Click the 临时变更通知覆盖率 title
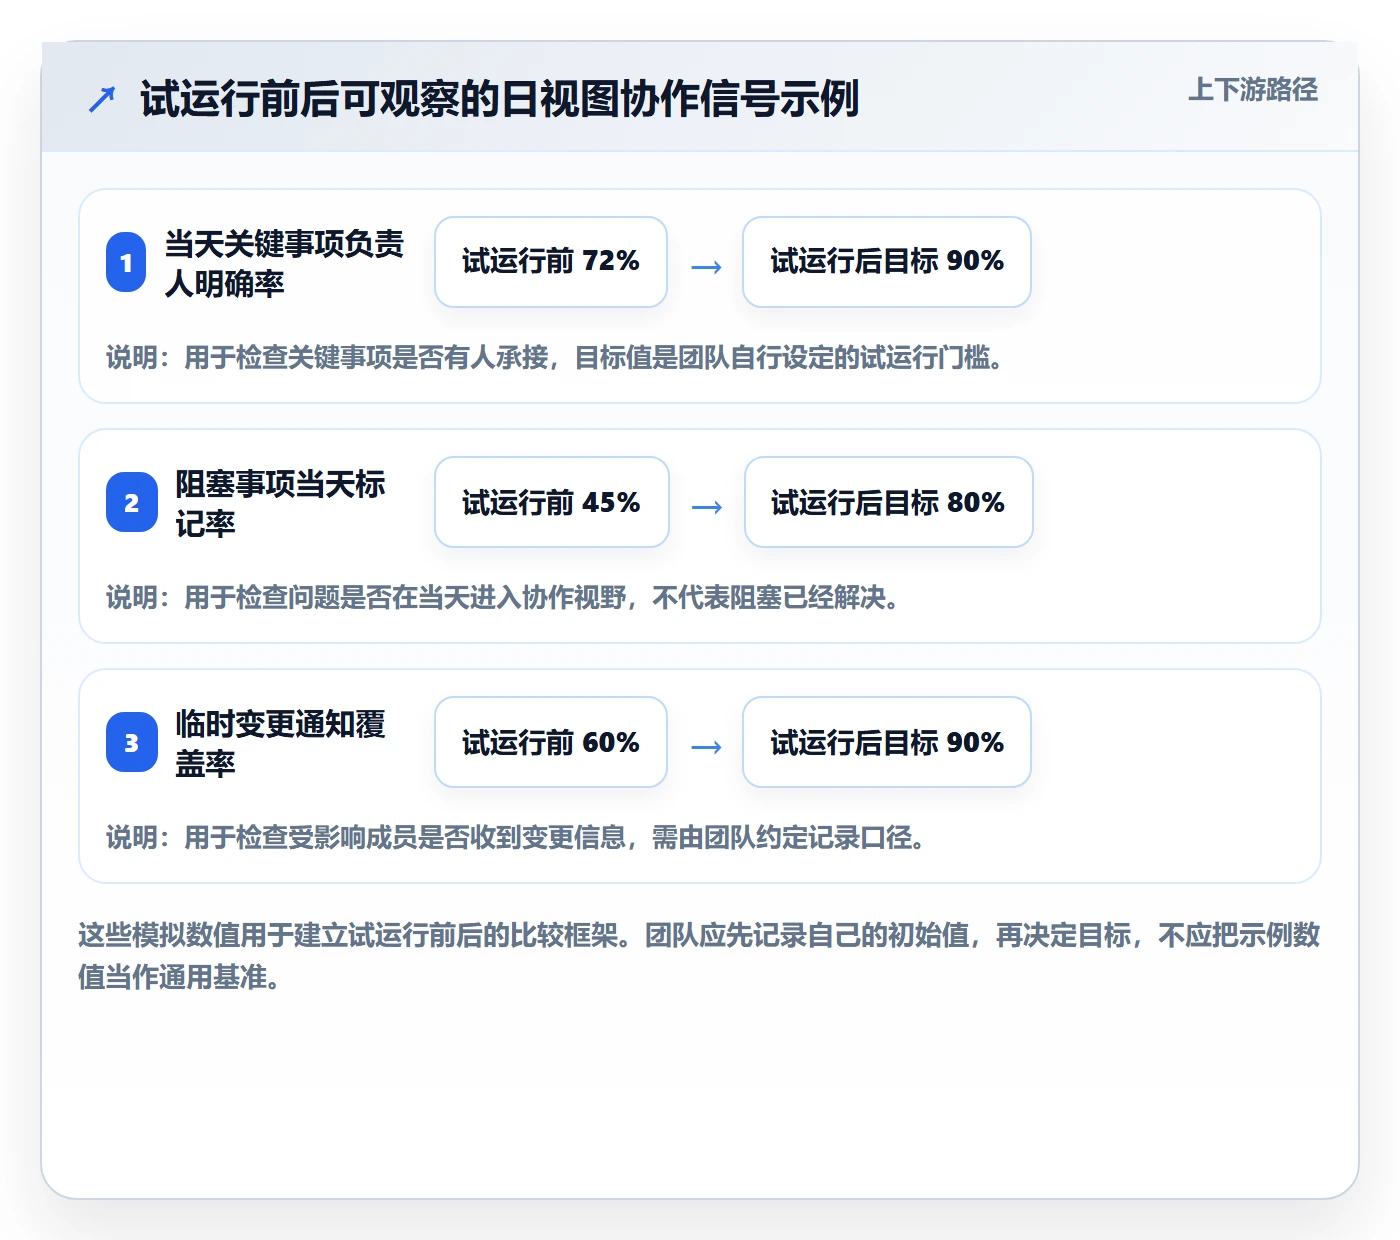Screen dimensions: 1400x1240 tap(280, 743)
